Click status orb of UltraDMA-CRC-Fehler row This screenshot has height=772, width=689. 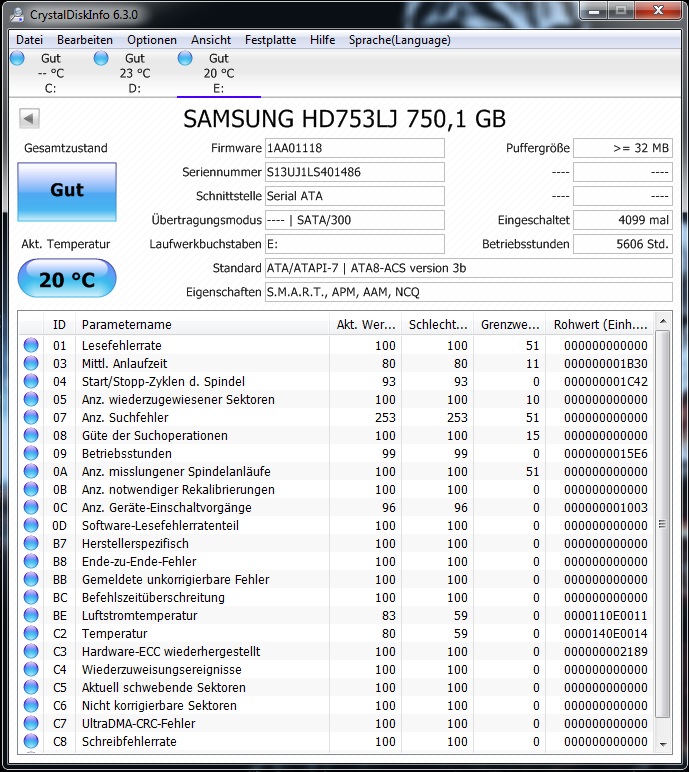point(31,723)
